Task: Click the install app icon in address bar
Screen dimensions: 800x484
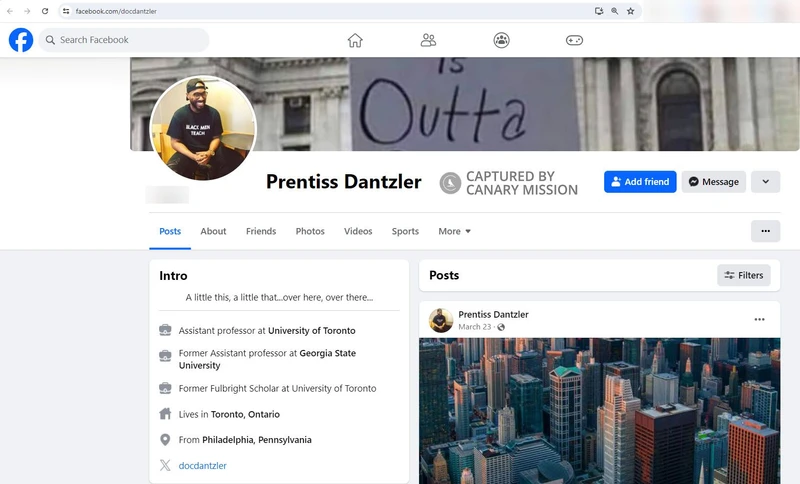Action: [599, 11]
